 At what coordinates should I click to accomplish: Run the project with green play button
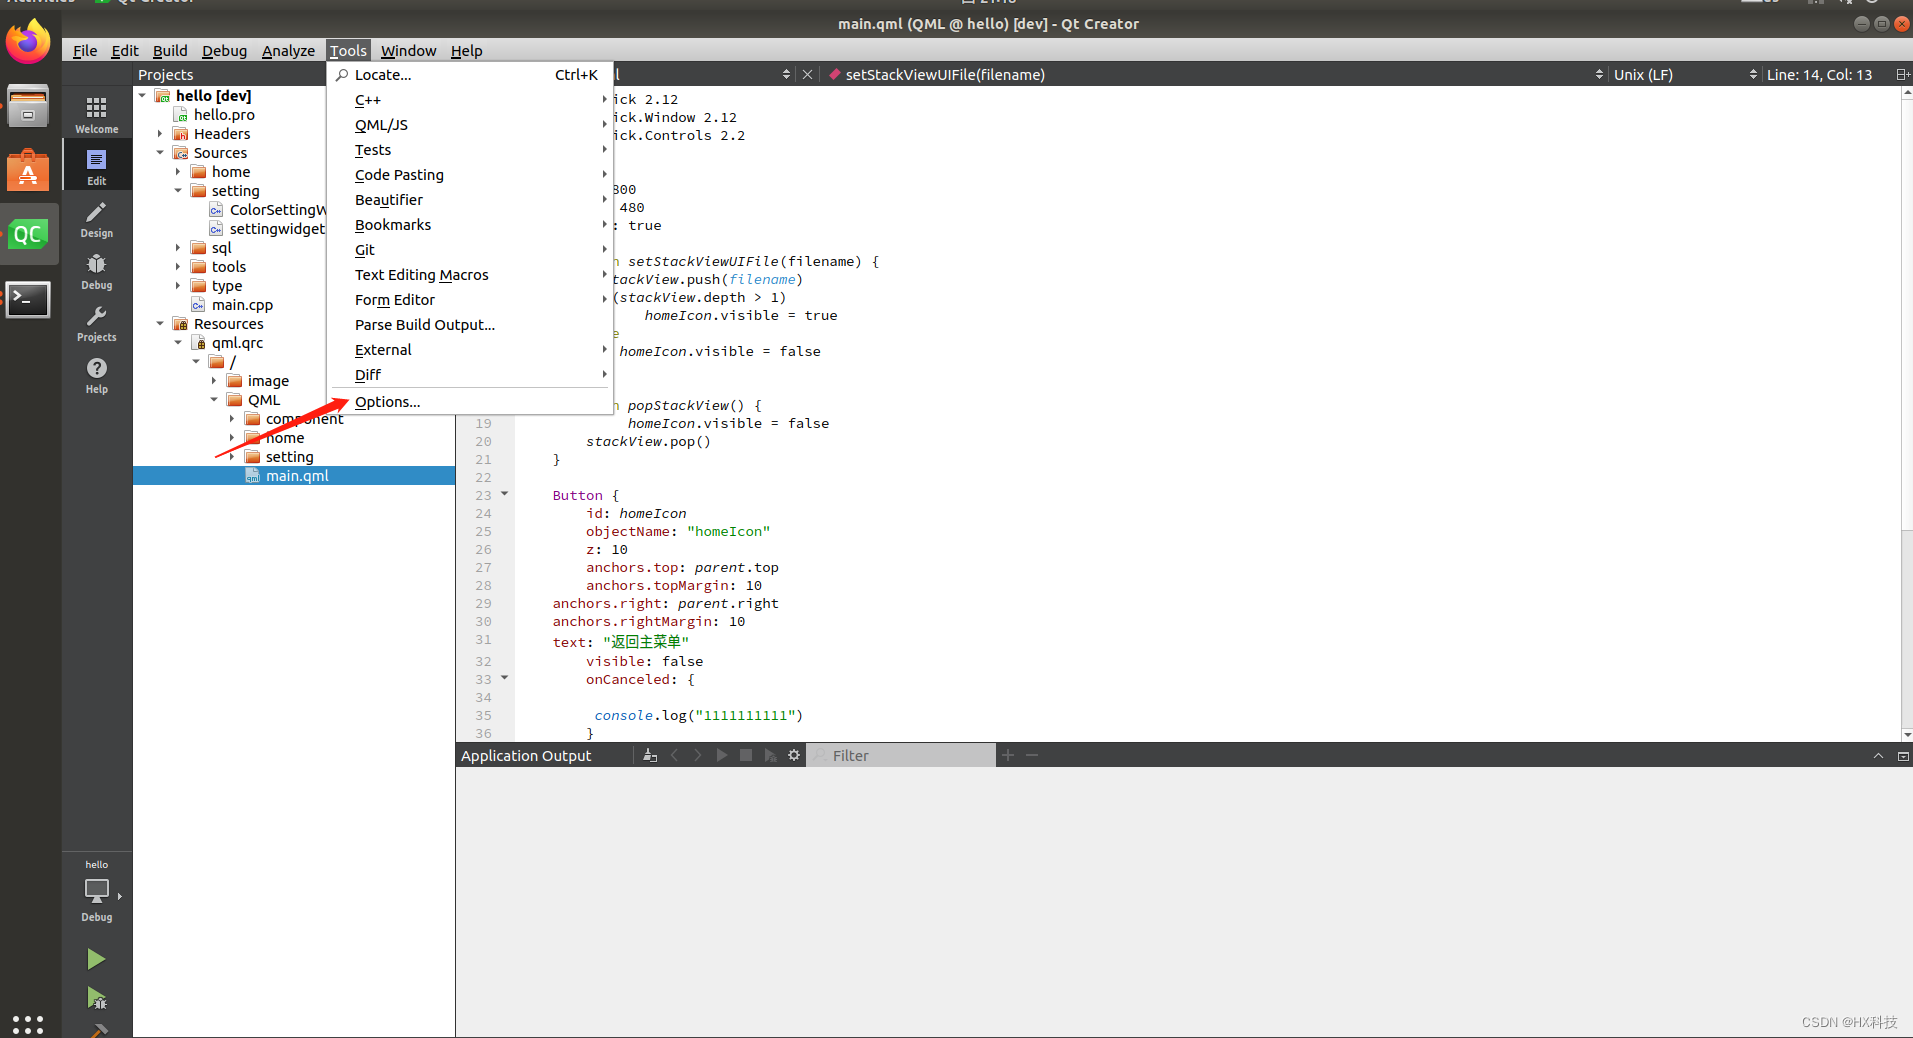[96, 959]
